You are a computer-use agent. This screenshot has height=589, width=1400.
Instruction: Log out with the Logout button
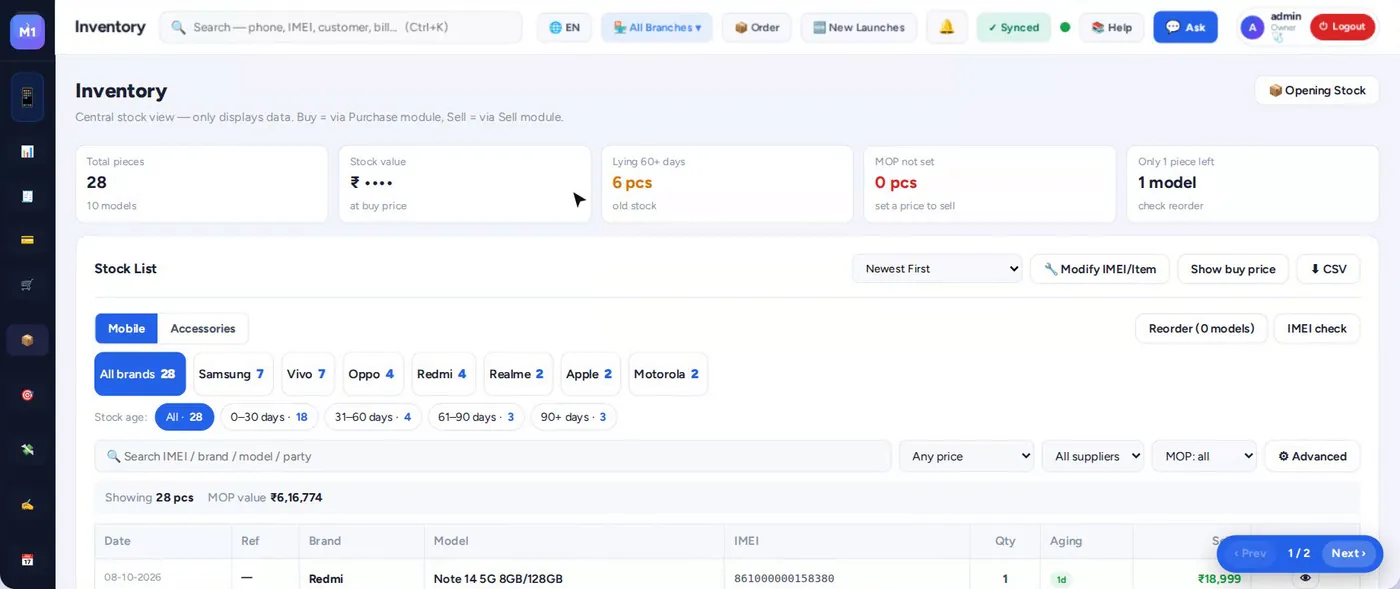(x=1342, y=27)
